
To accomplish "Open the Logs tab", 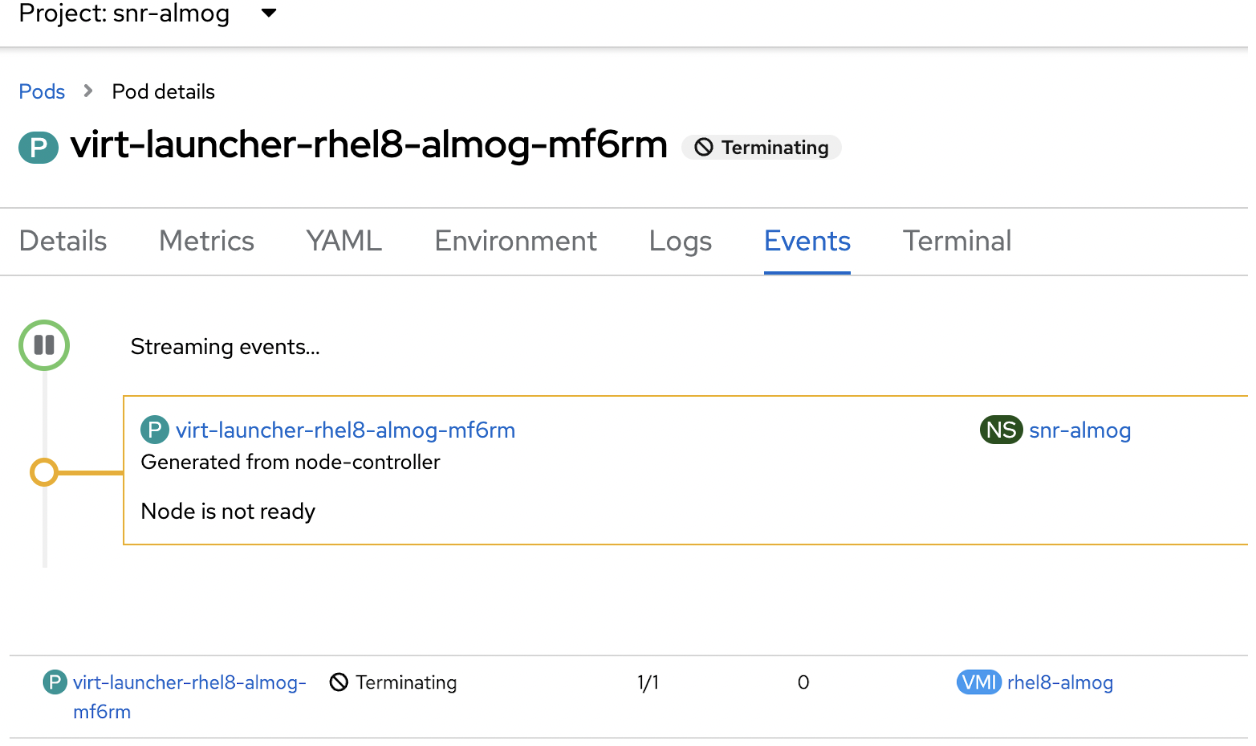I will pyautogui.click(x=680, y=241).
